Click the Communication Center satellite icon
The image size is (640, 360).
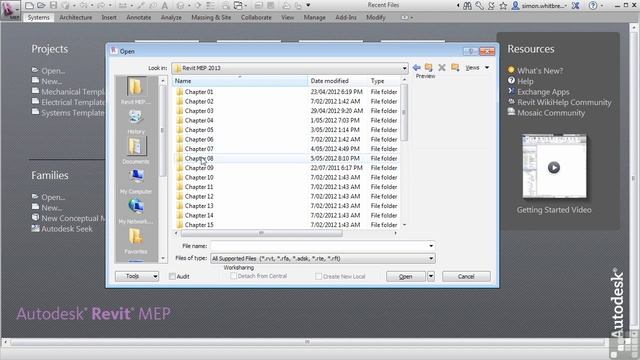491,6
